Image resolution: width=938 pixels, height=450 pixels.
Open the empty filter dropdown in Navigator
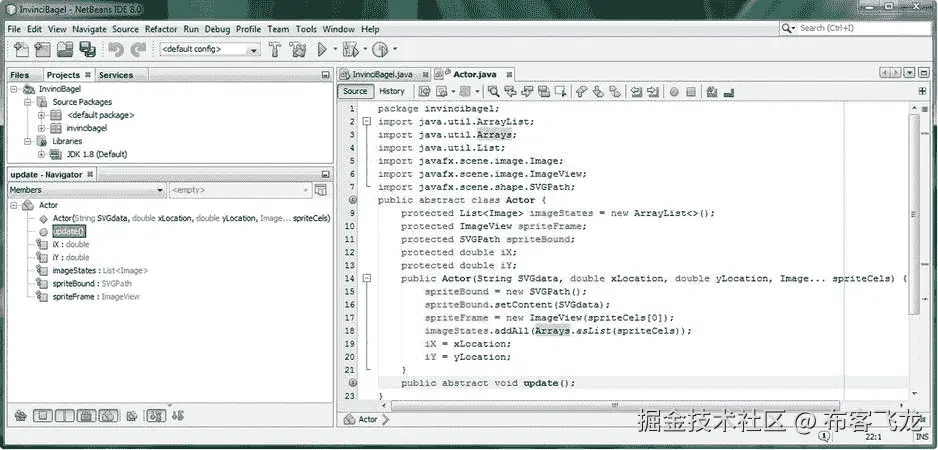[x=240, y=190]
